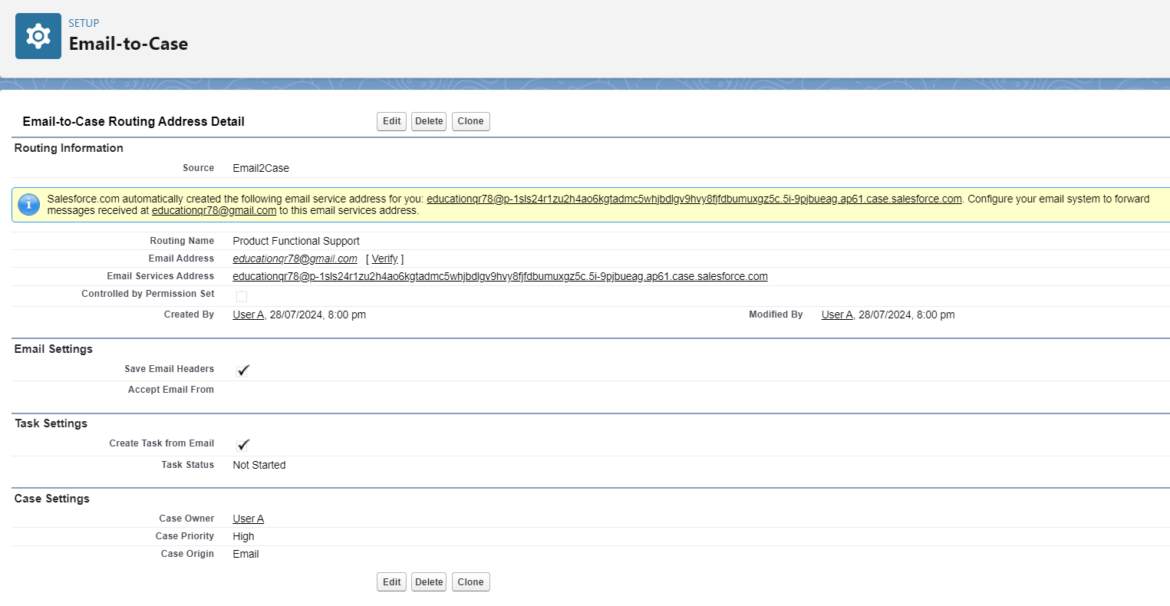
Task: Click the Edit button beneath Case Settings
Action: click(x=391, y=582)
